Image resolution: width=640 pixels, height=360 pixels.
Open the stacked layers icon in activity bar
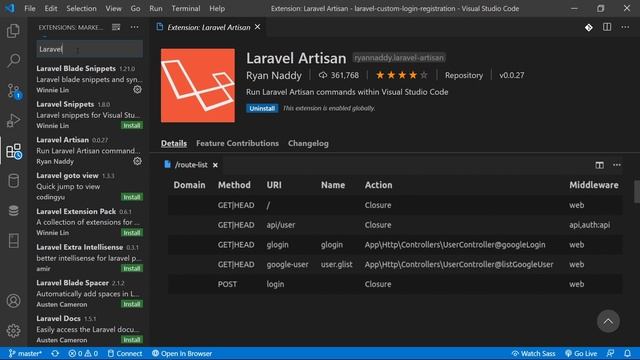(13, 211)
